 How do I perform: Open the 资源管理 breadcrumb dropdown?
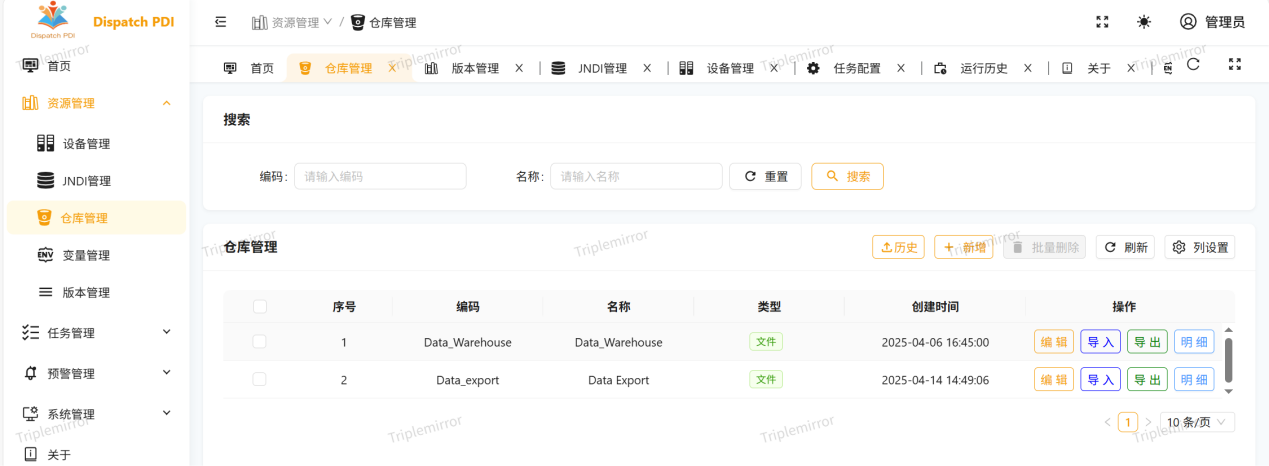292,22
